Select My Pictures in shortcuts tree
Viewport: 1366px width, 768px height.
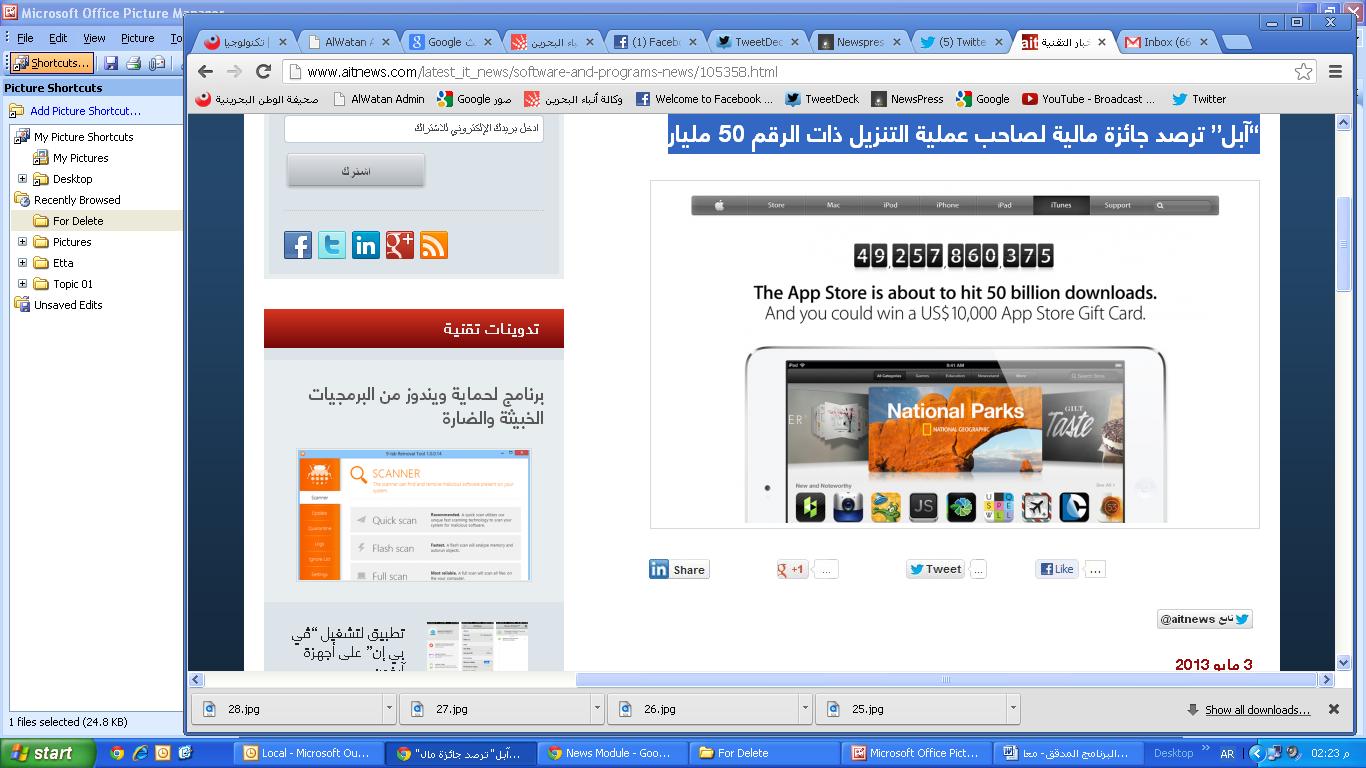pos(80,158)
